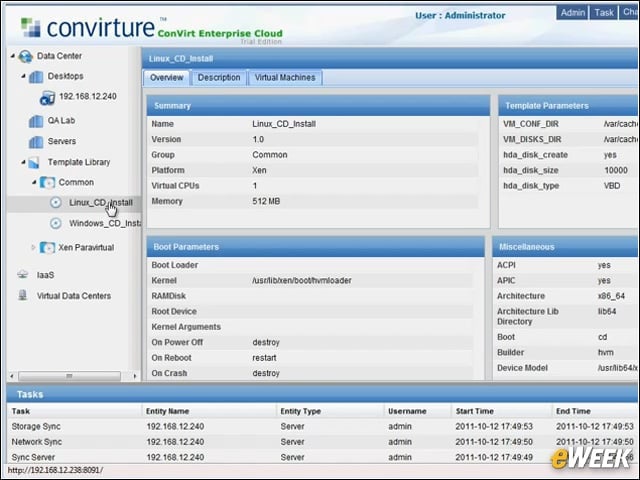Collapse the Desktops tree node
The height and width of the screenshot is (480, 640).
point(23,76)
